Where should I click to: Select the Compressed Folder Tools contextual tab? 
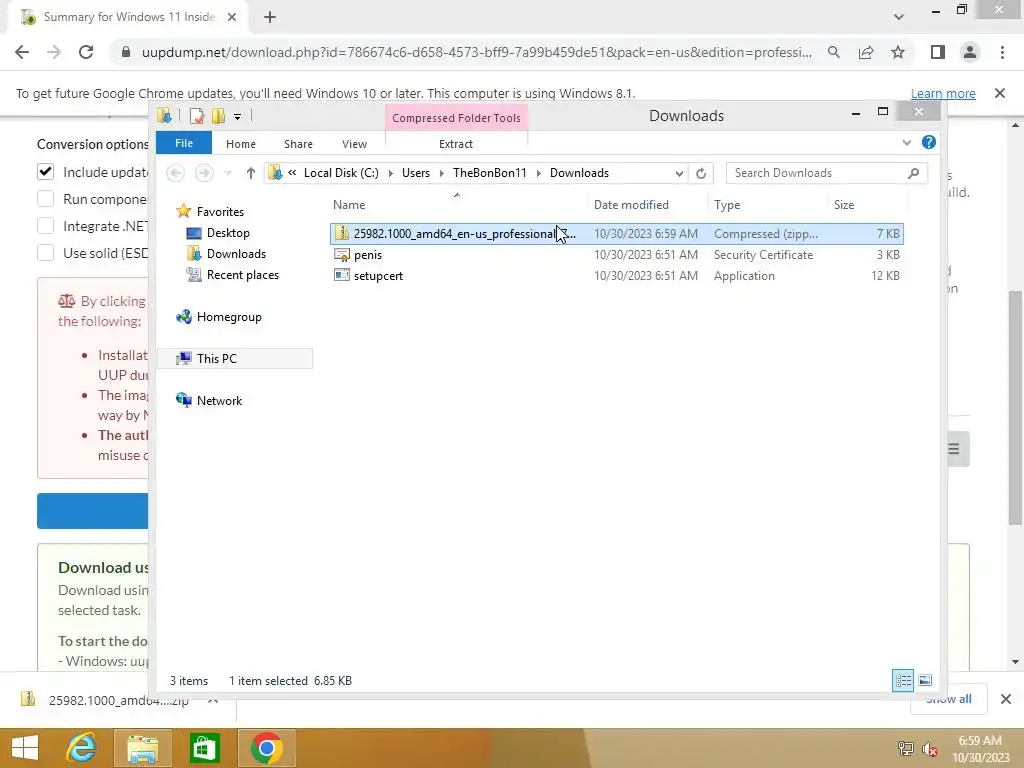pos(456,118)
